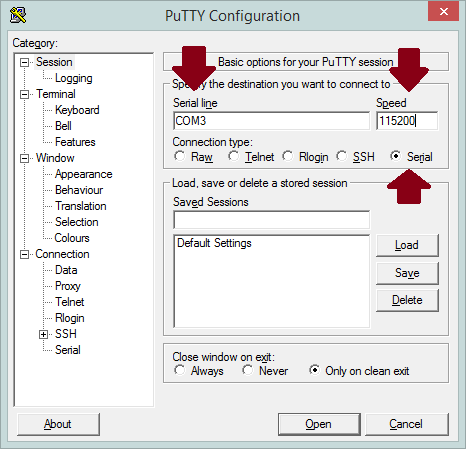466x449 pixels.
Task: Collapse the Terminal category node
Action: click(24, 94)
